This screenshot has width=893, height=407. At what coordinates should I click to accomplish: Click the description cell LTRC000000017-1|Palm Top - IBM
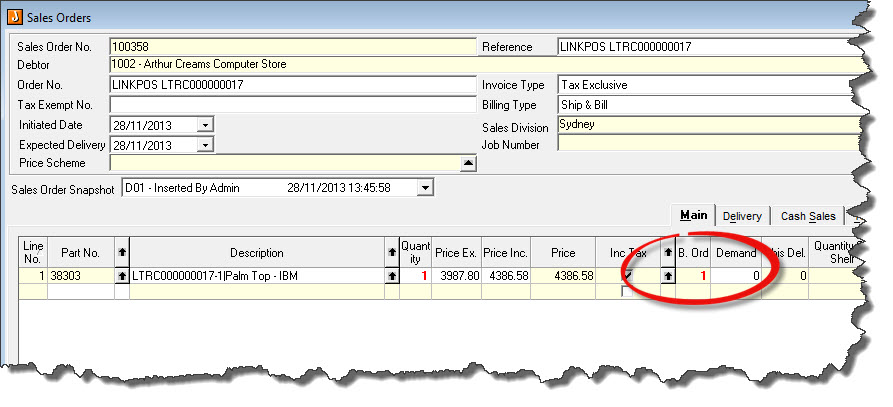(x=257, y=276)
